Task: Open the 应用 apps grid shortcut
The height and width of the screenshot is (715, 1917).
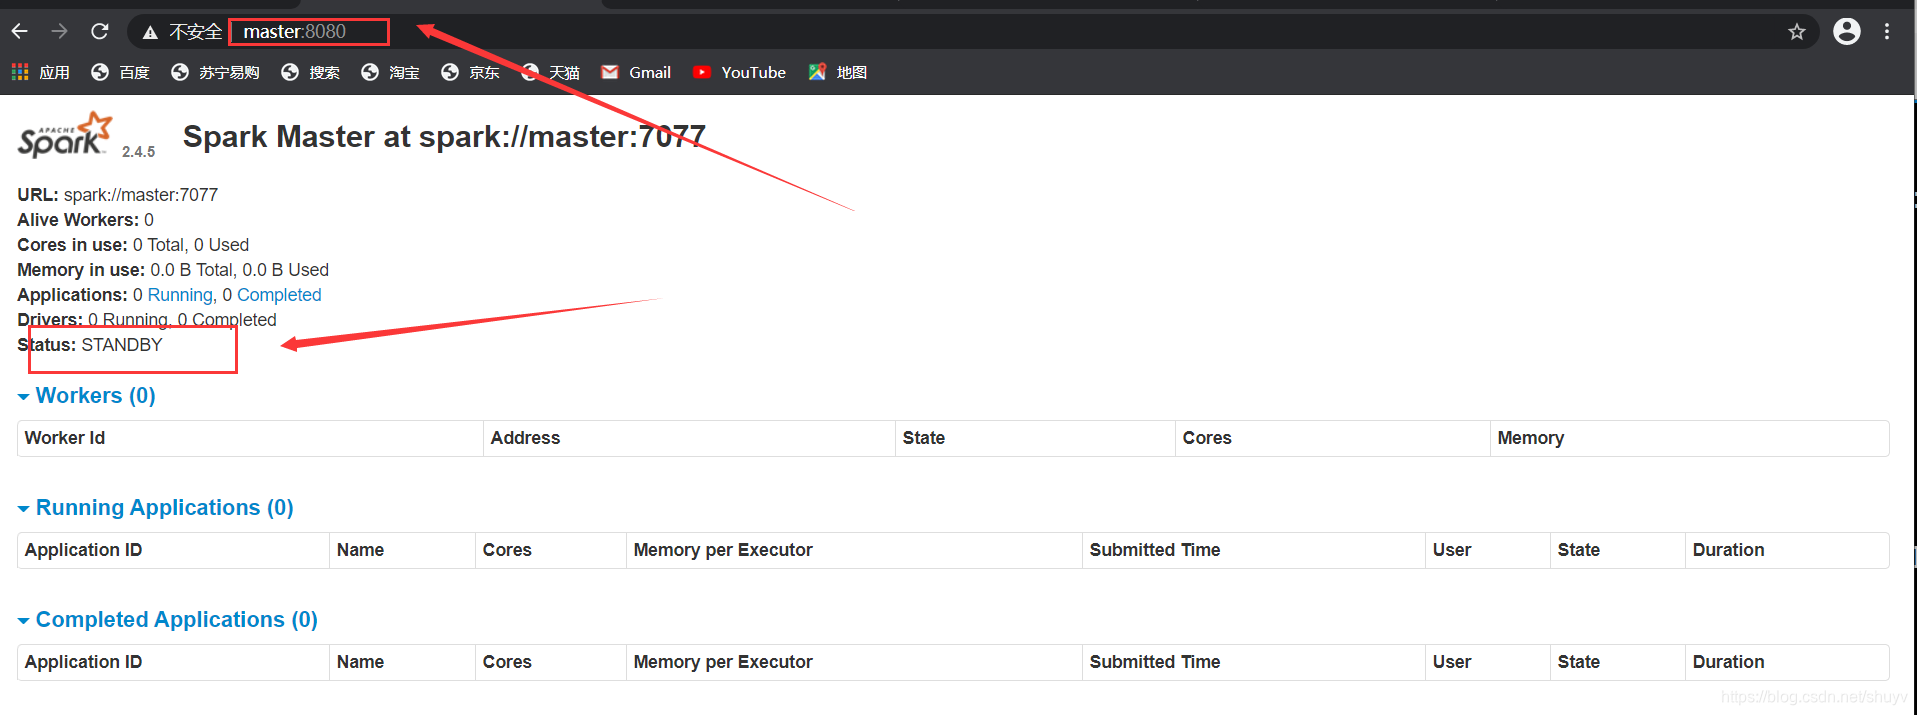Action: click(41, 72)
